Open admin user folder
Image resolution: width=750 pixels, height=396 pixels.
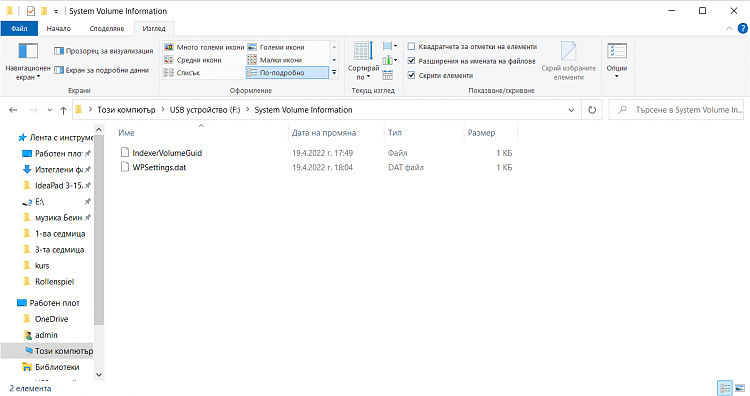pyautogui.click(x=41, y=335)
